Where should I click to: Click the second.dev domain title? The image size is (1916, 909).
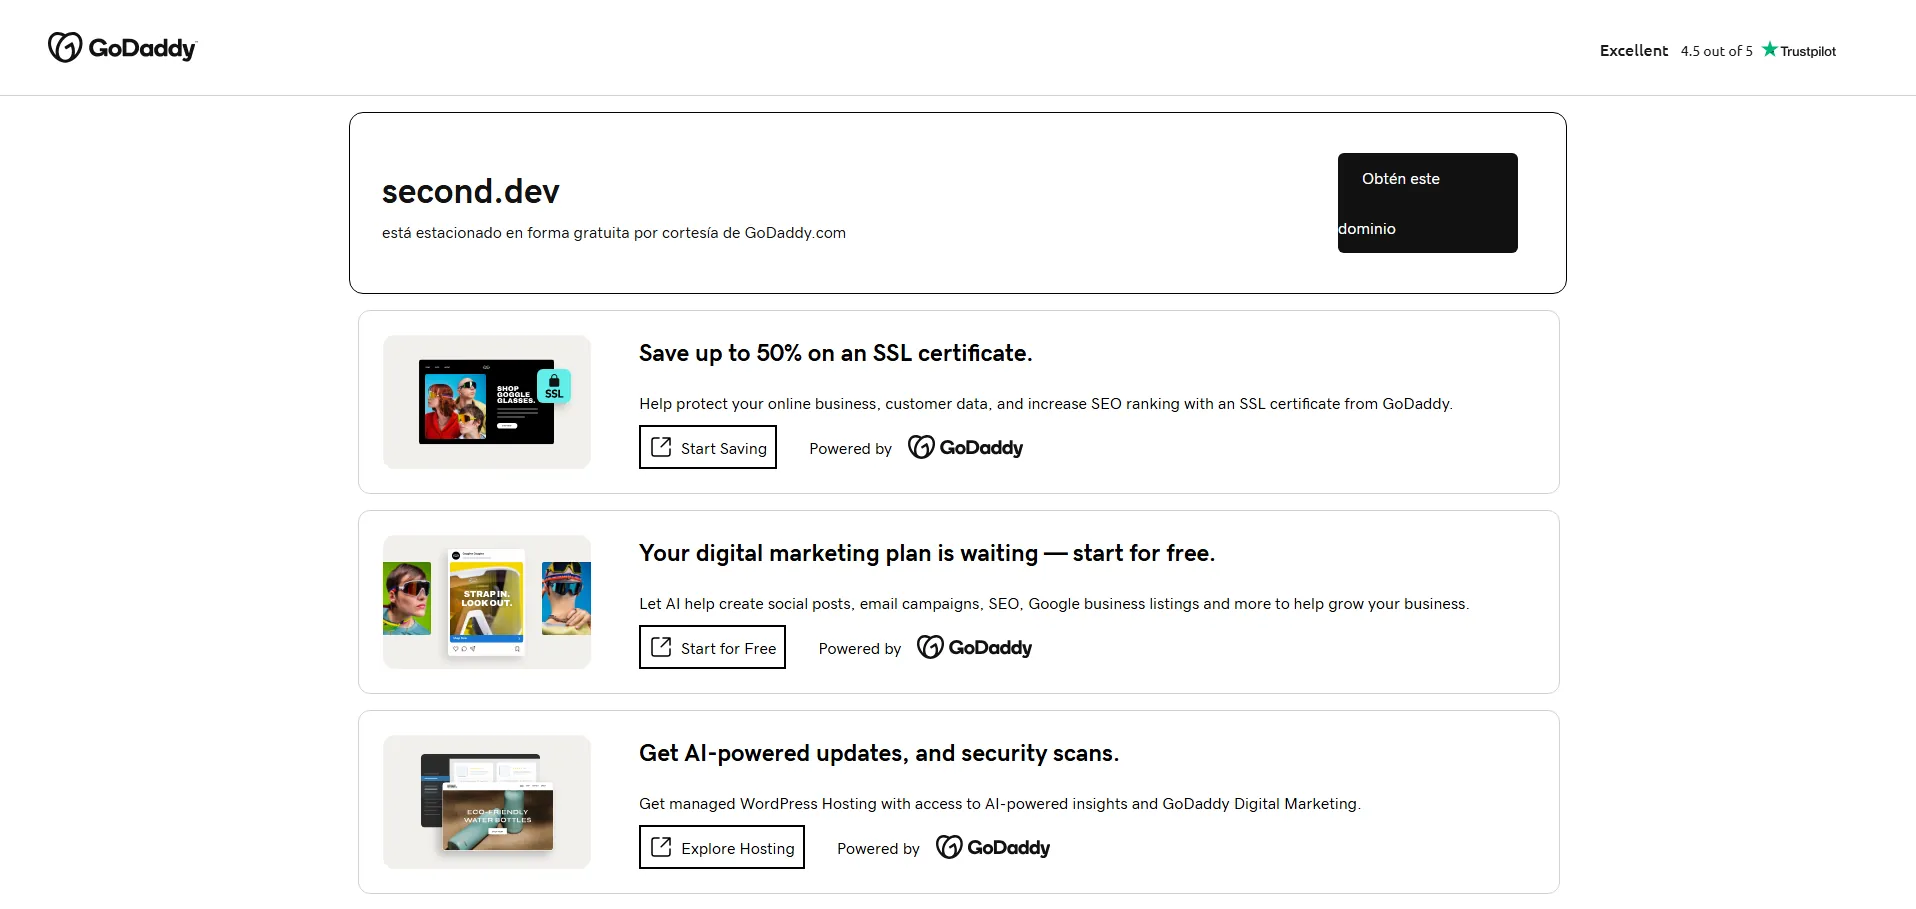coord(470,191)
